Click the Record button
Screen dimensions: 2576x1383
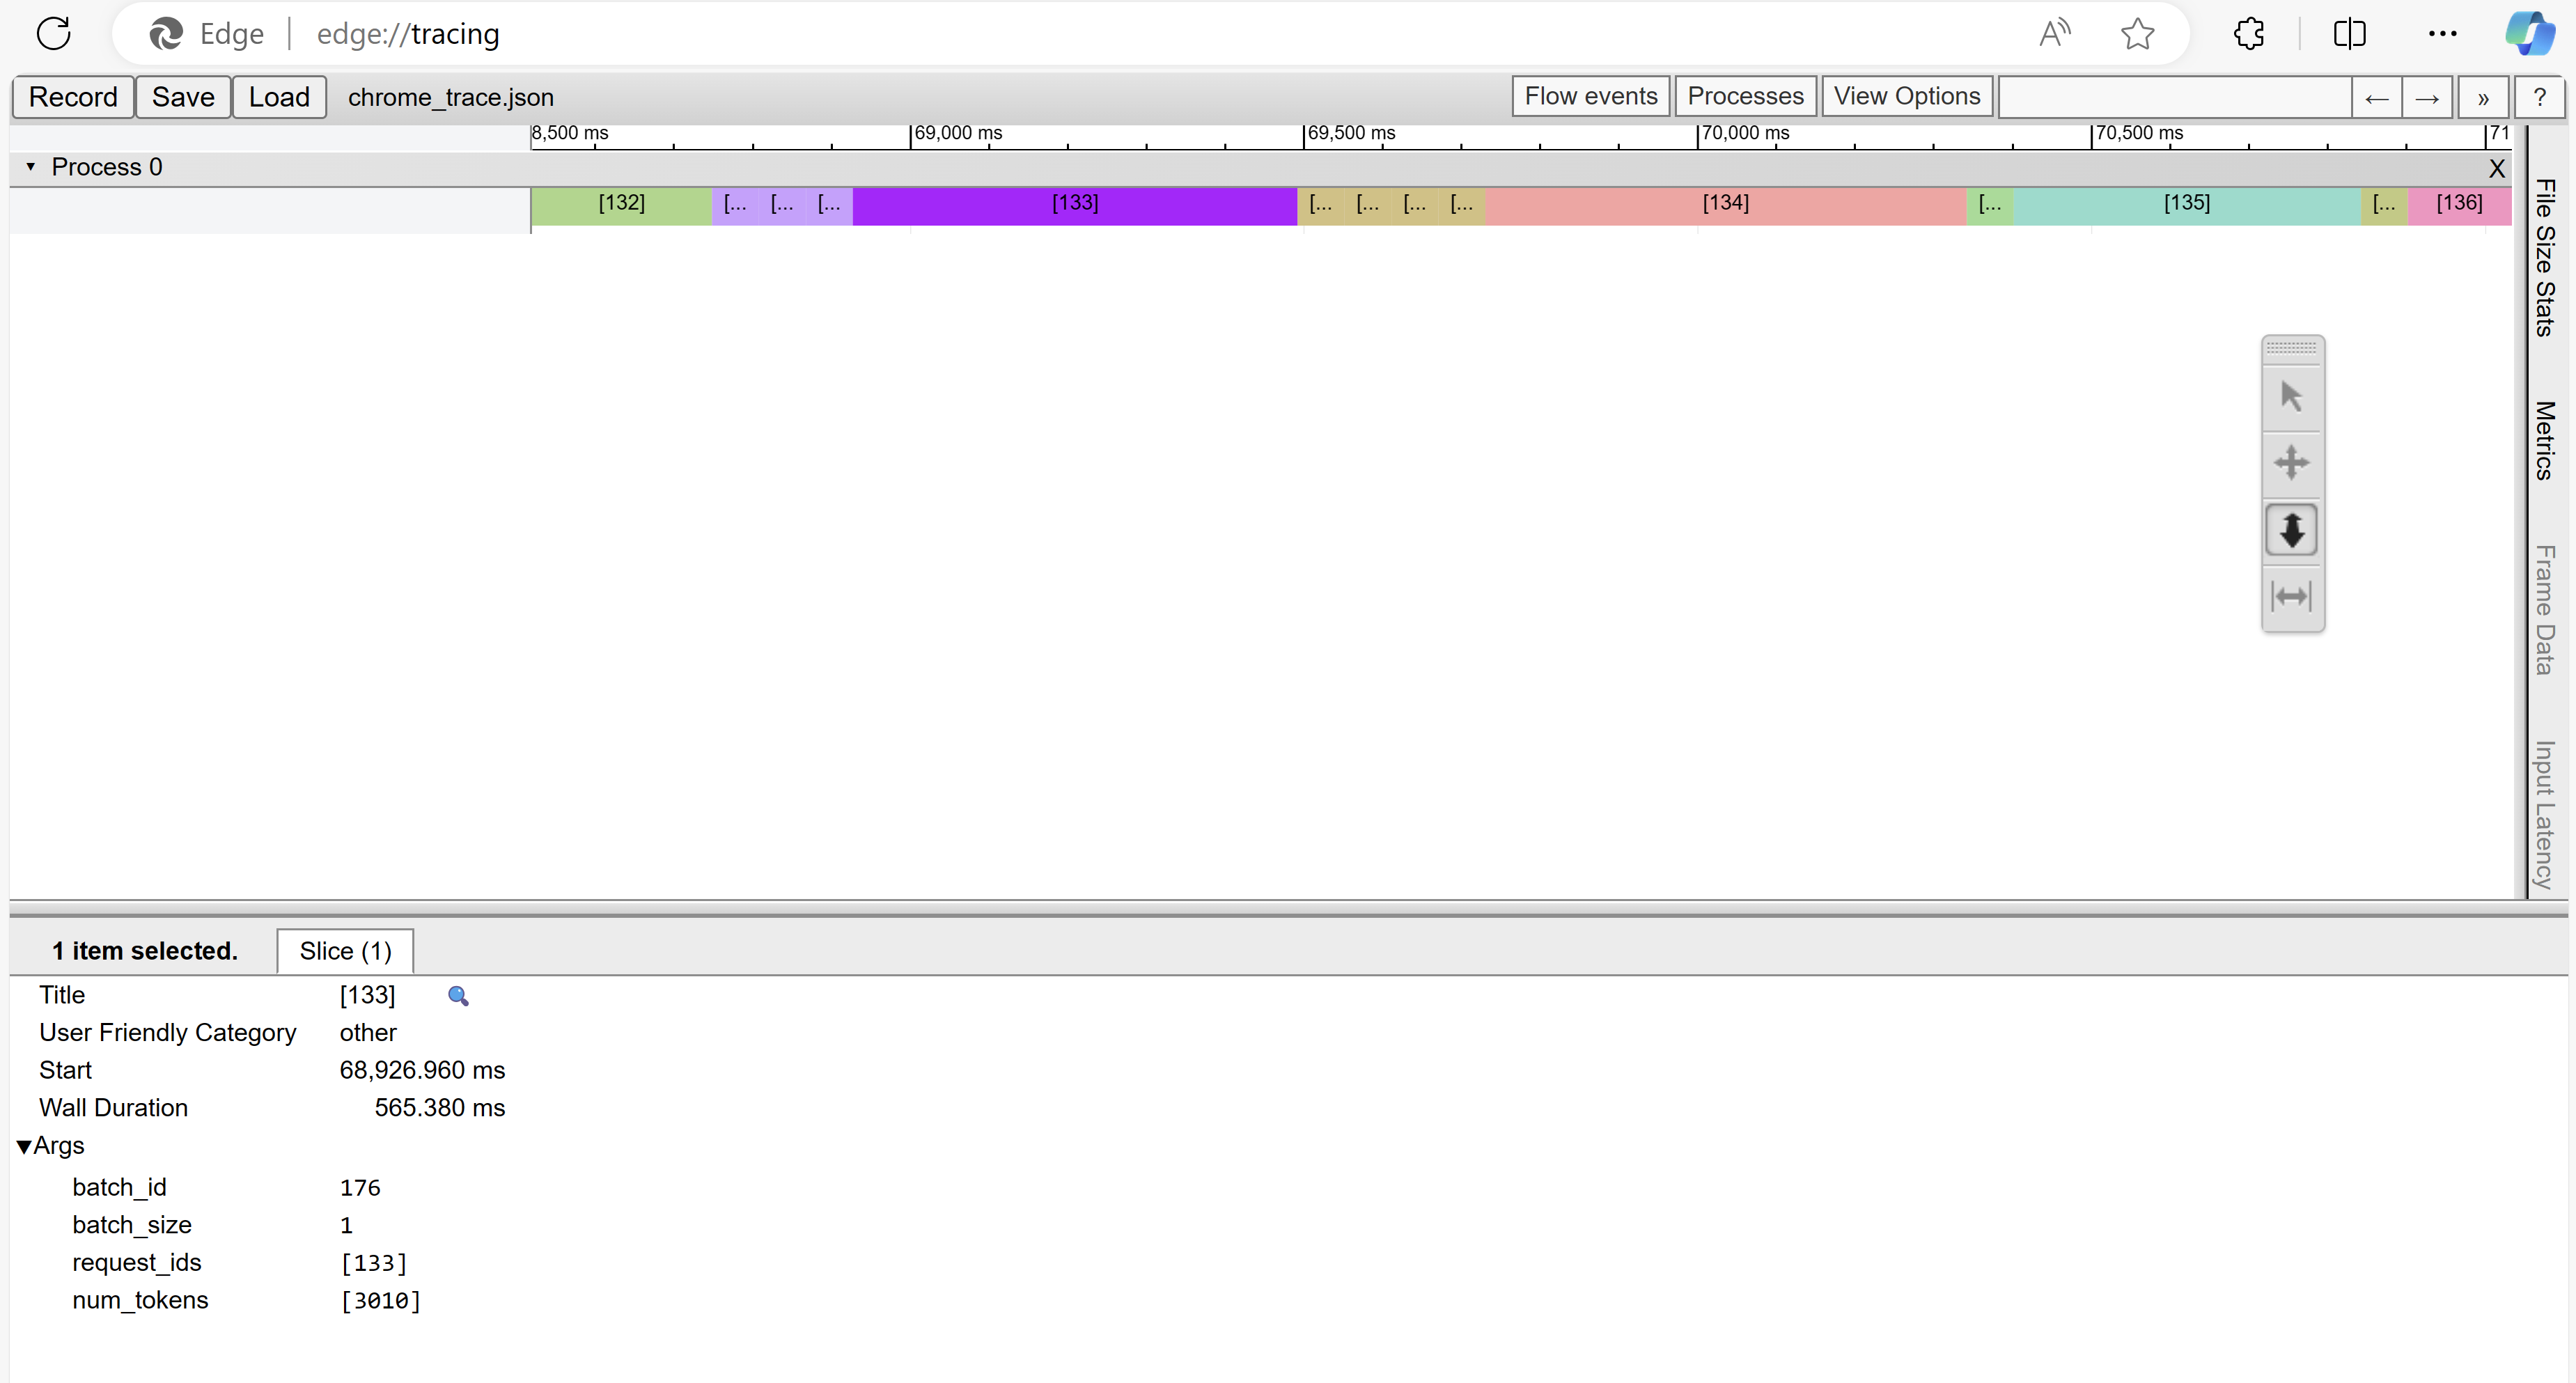[73, 97]
